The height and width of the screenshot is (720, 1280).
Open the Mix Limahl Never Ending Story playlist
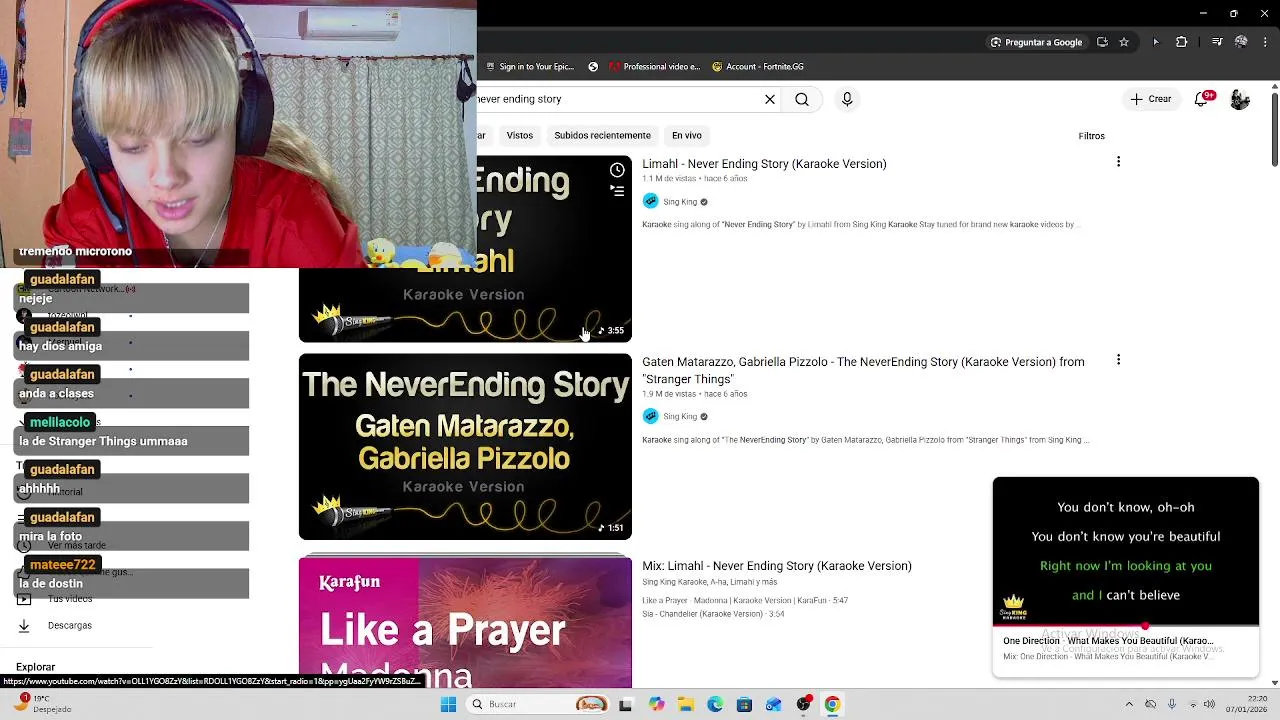777,566
